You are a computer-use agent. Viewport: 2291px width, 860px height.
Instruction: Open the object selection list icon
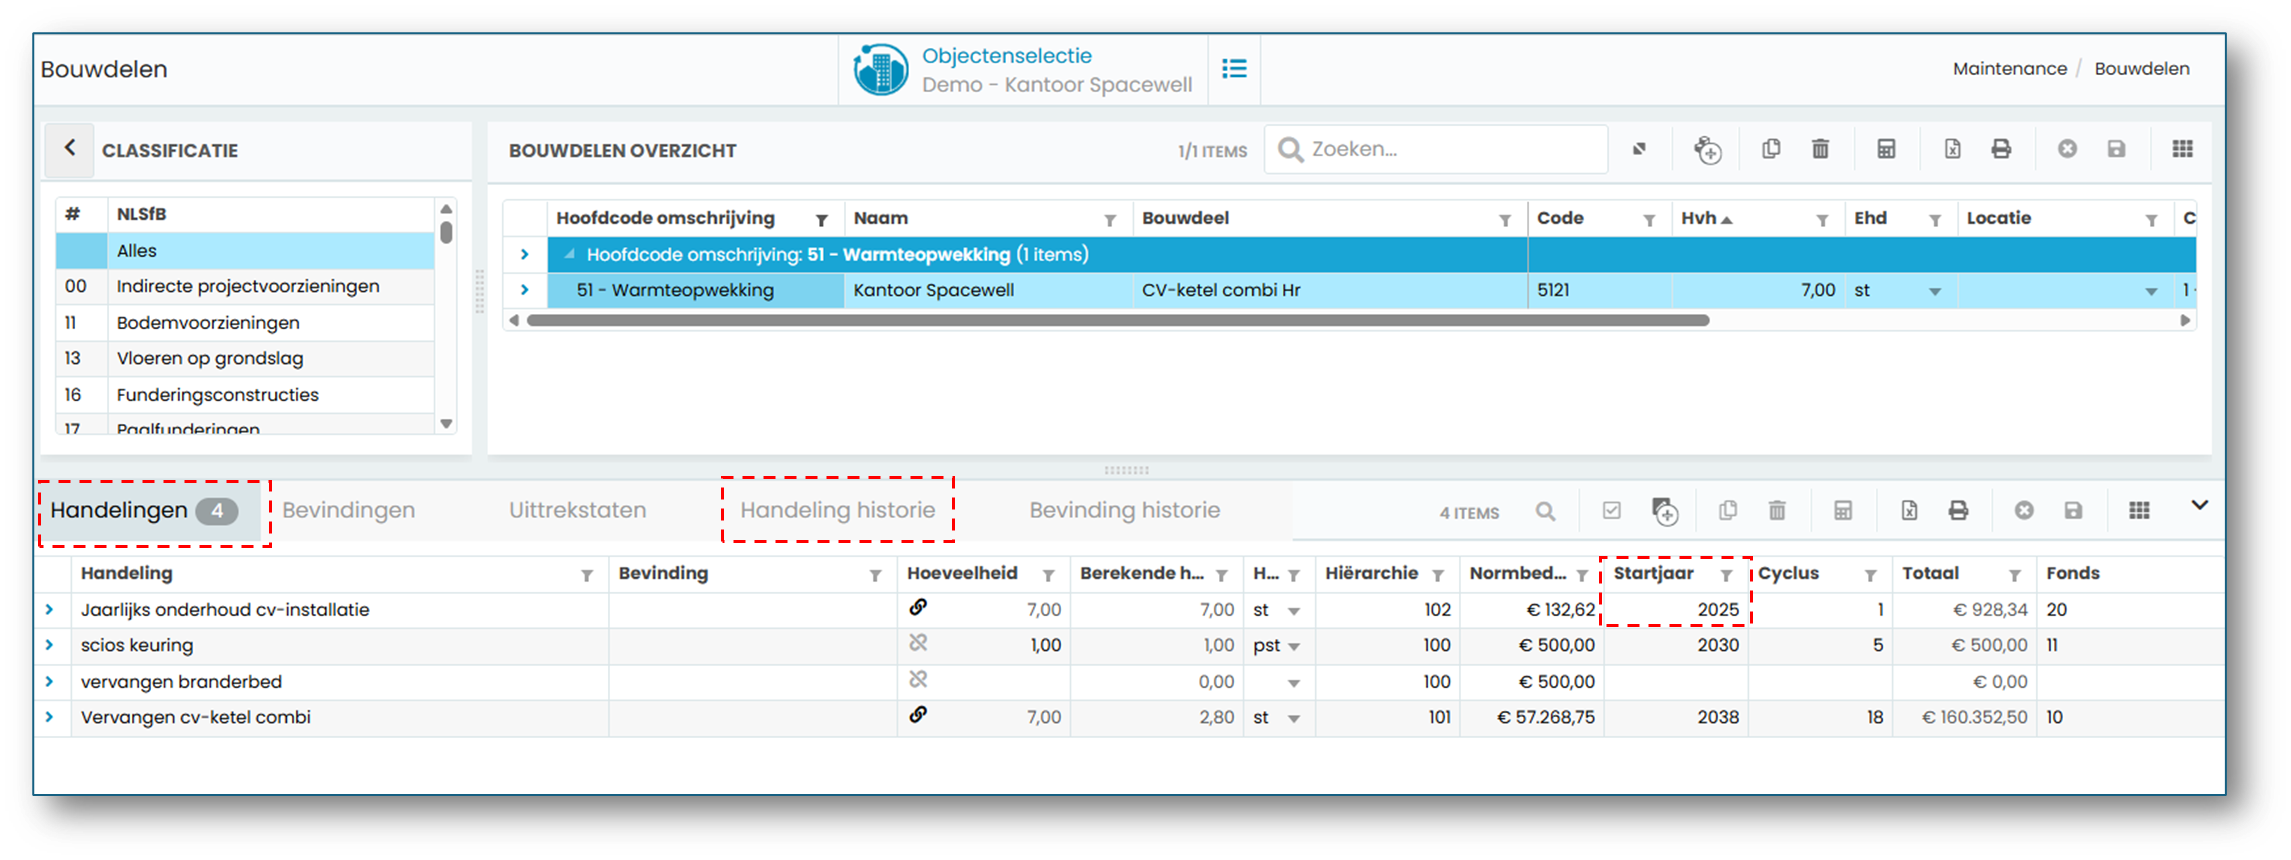1234,68
